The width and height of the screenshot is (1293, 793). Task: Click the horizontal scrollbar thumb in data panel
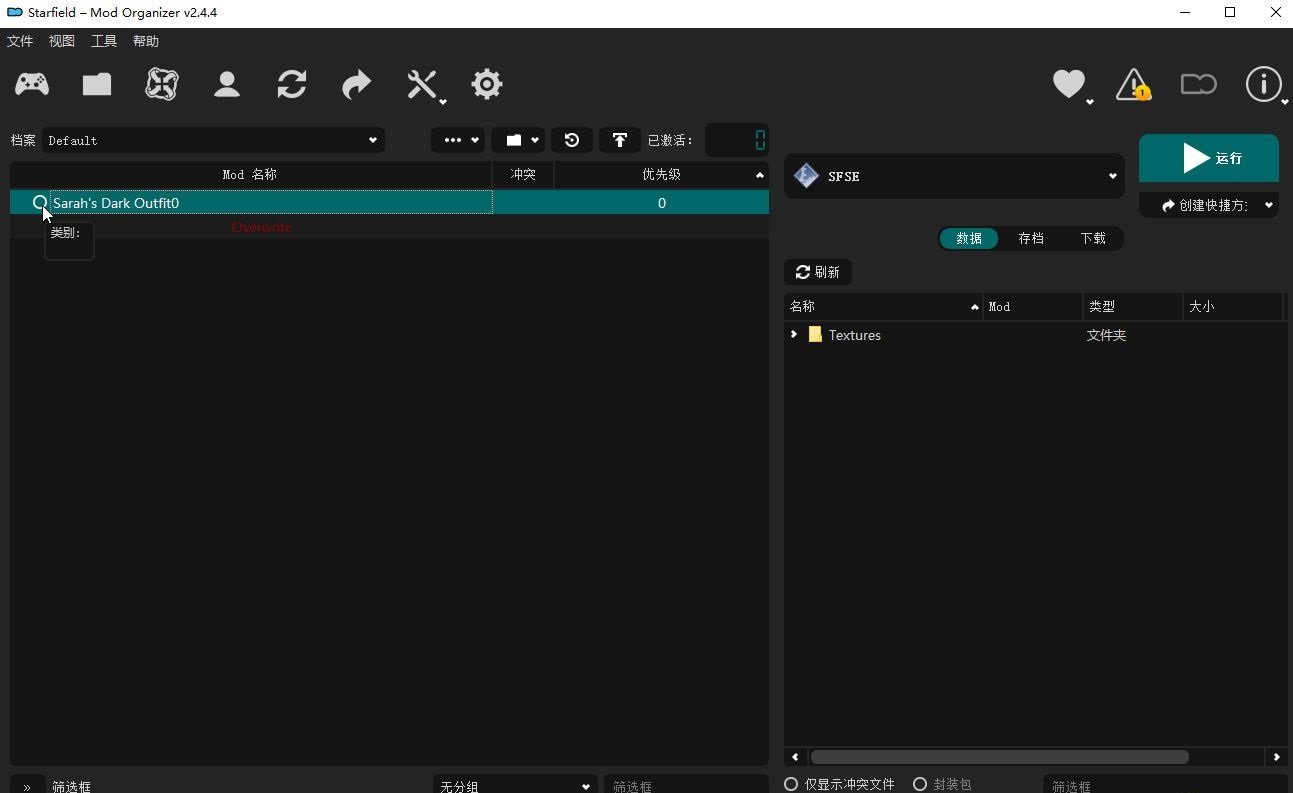(x=999, y=757)
